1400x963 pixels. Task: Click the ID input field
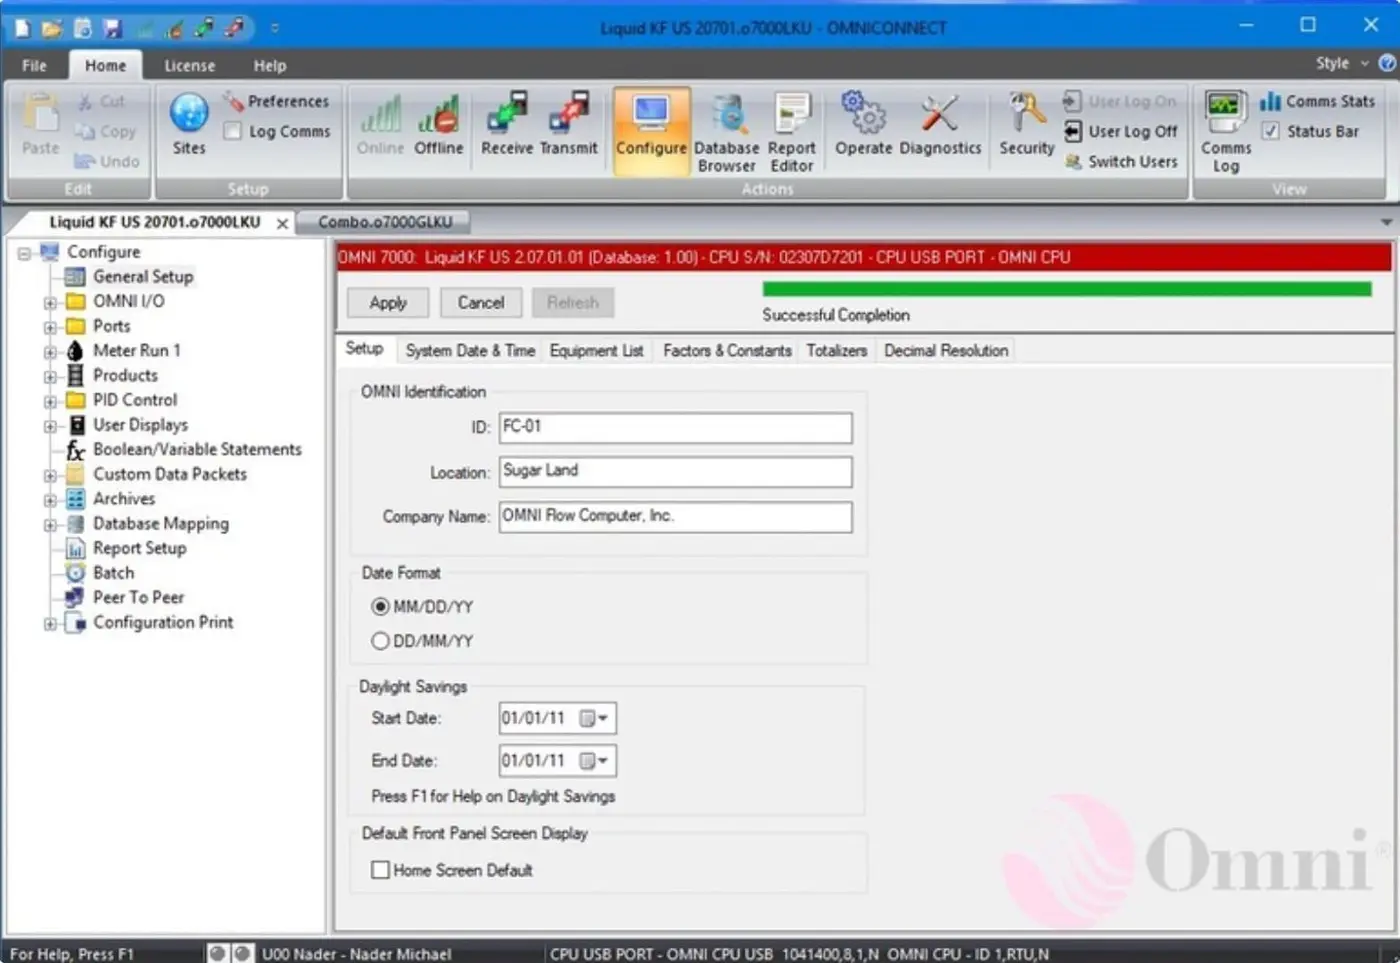click(x=676, y=428)
